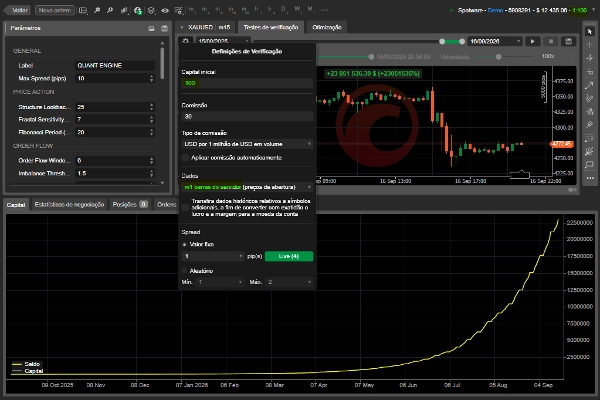600x400 pixels.
Task: Select the XAUUSD m15 tab
Action: pos(206,27)
